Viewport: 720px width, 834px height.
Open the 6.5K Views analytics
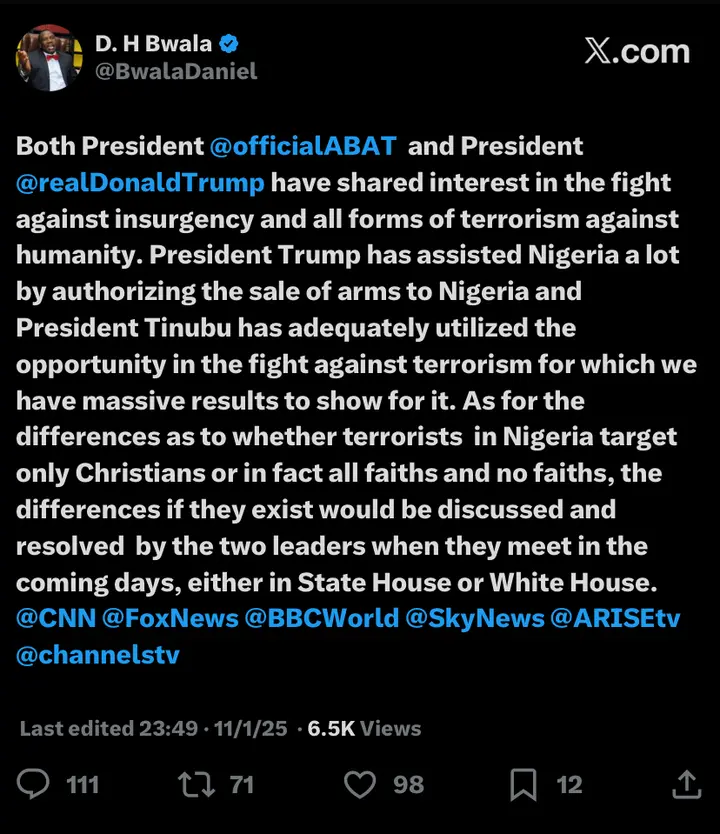tap(364, 728)
